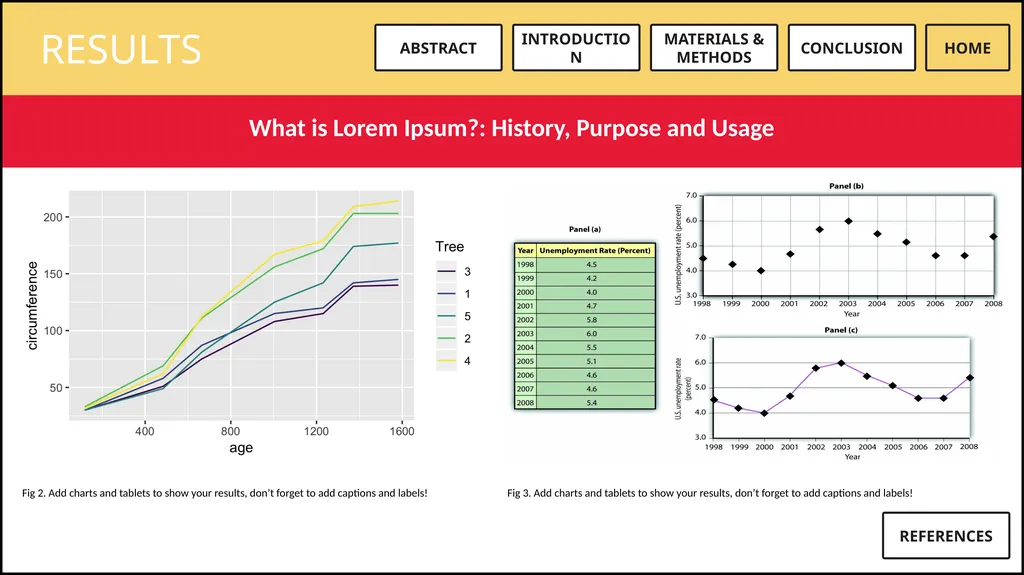Select the Fig 2 caption text

point(225,493)
